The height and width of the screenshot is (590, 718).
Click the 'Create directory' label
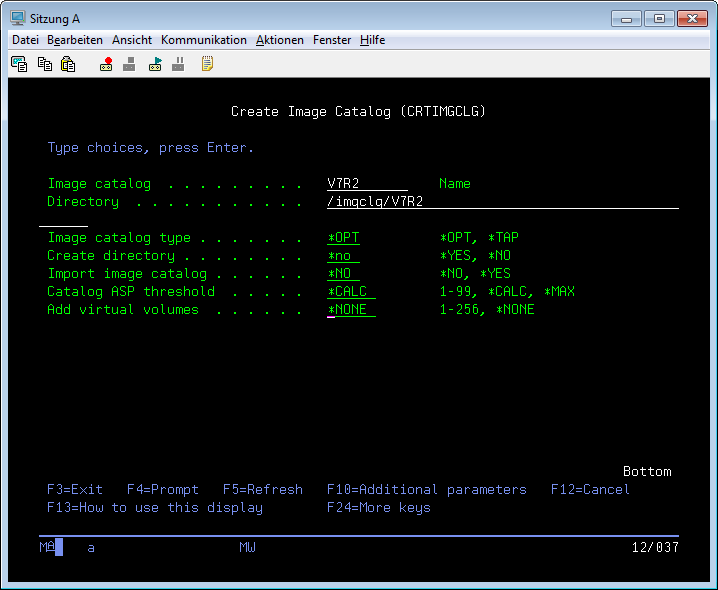(111, 256)
